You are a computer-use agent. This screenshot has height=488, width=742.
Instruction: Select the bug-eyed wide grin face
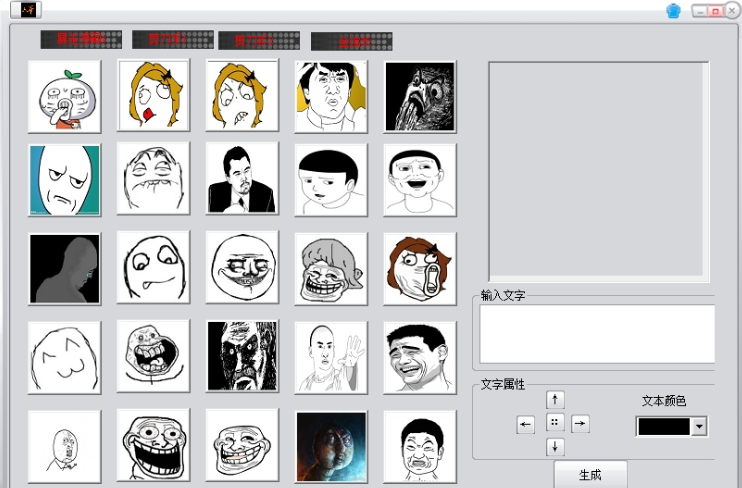tap(153, 445)
